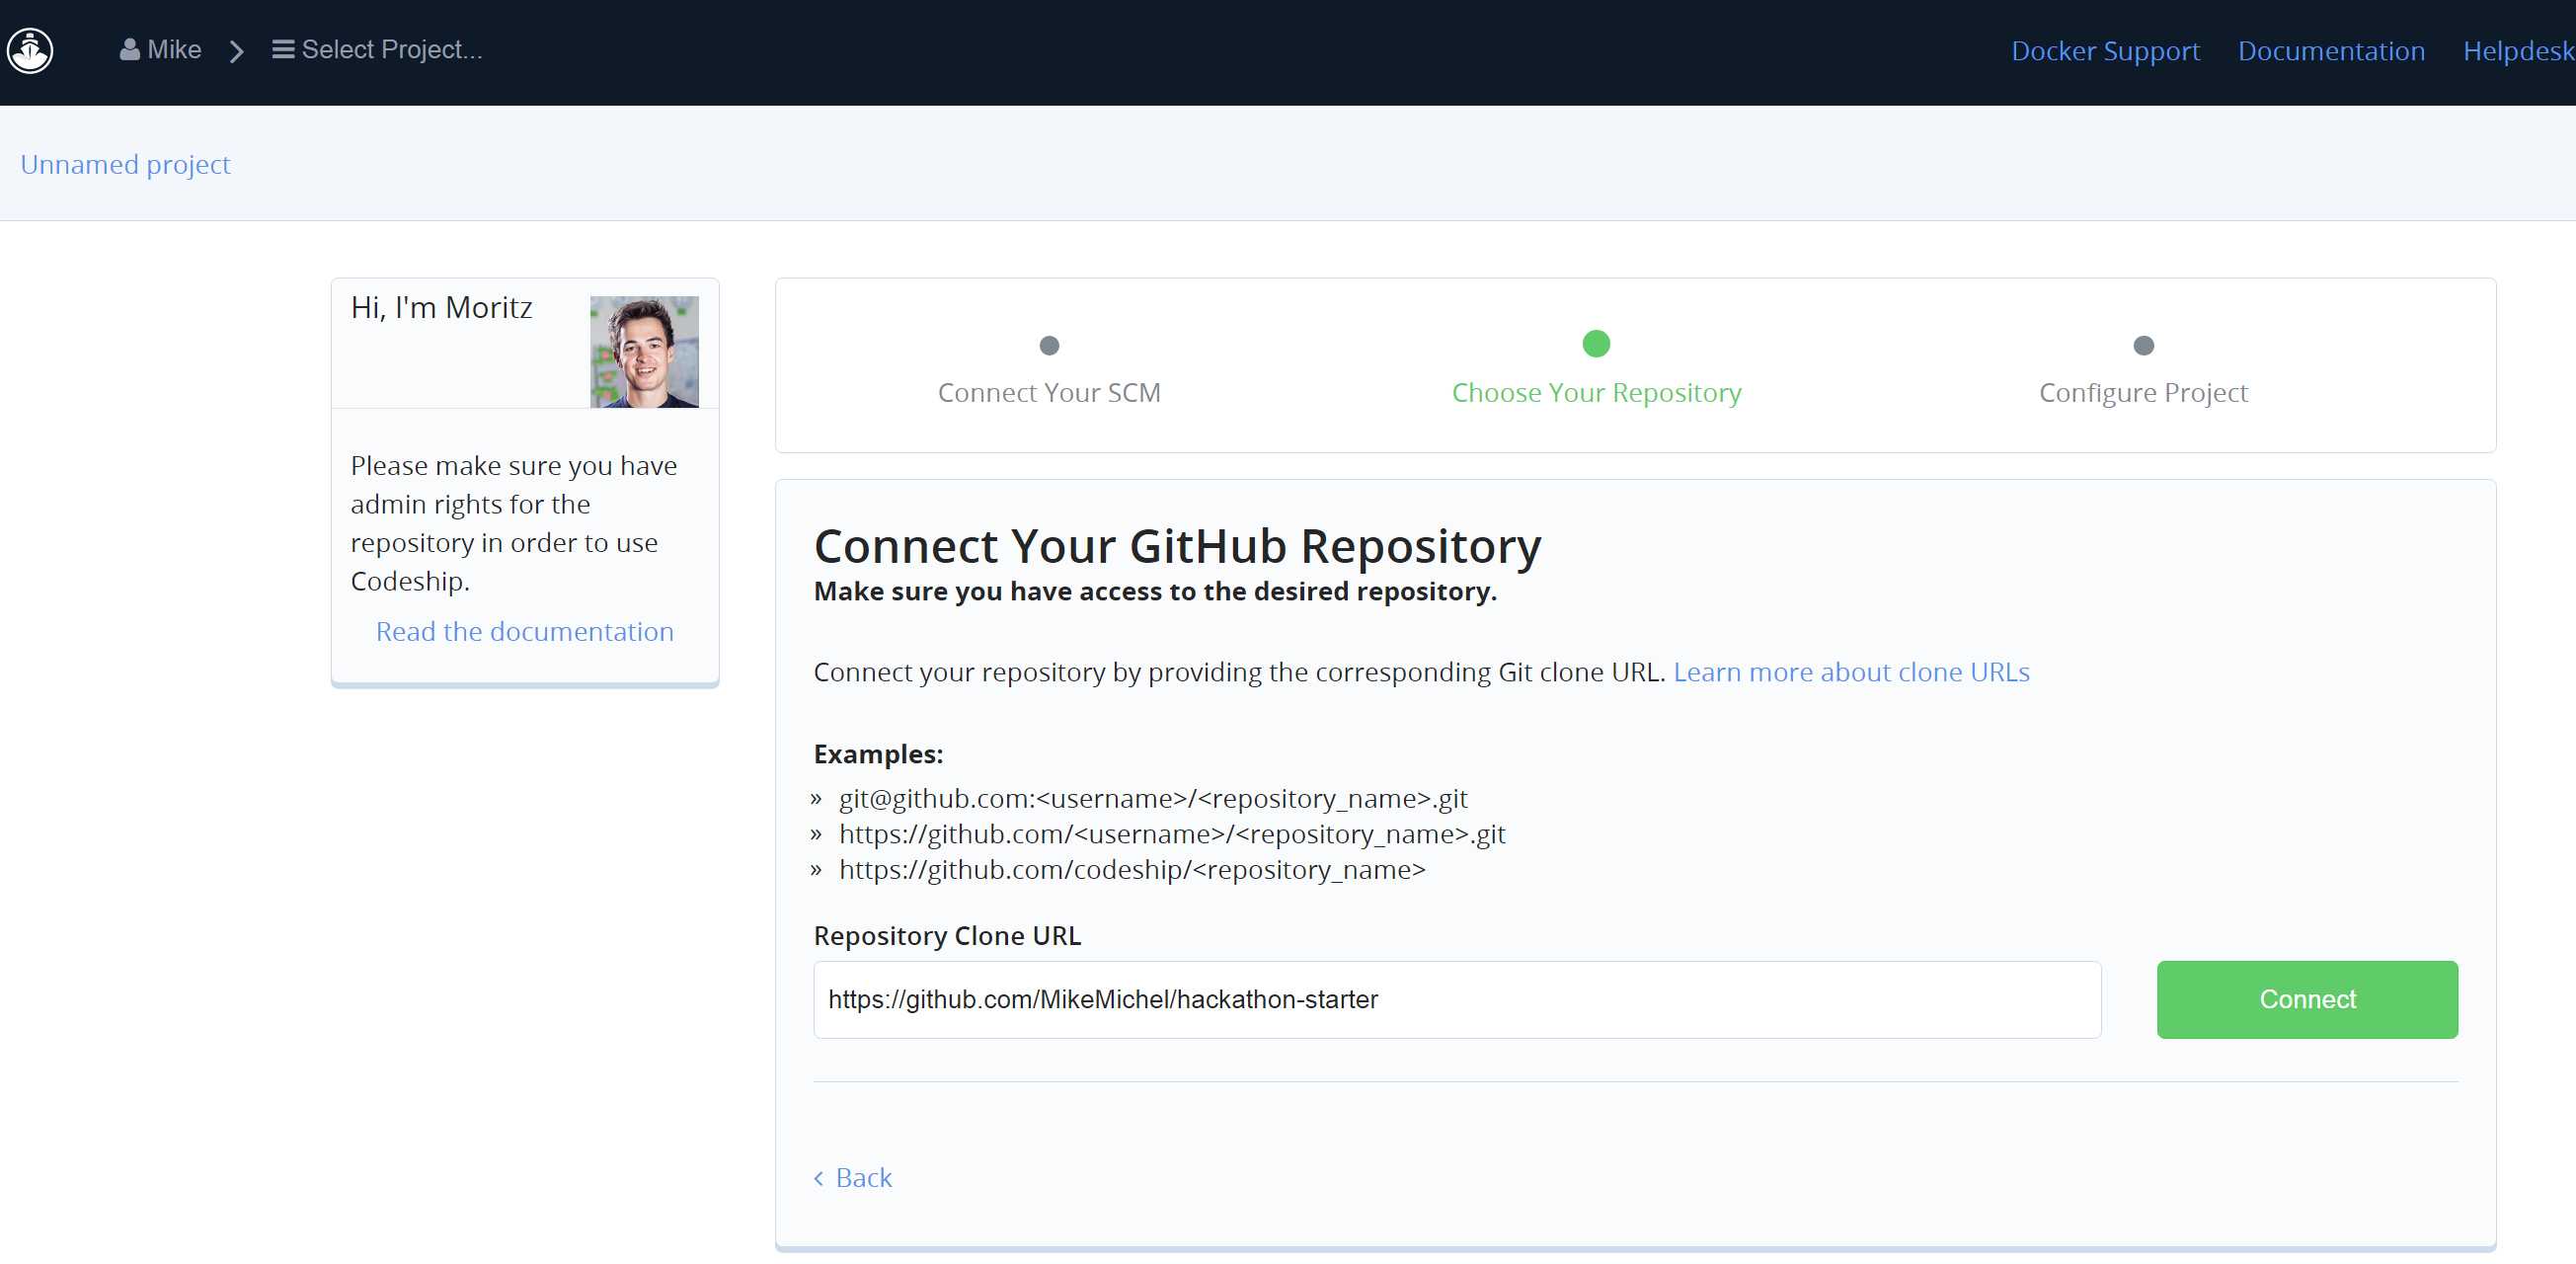
Task: Focus the Repository Clone URL input field
Action: click(x=1457, y=999)
